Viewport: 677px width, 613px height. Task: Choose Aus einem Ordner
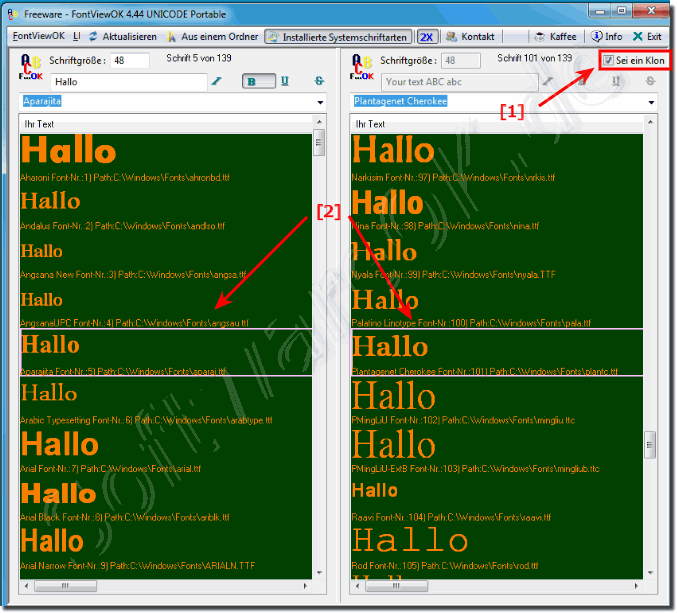click(212, 37)
